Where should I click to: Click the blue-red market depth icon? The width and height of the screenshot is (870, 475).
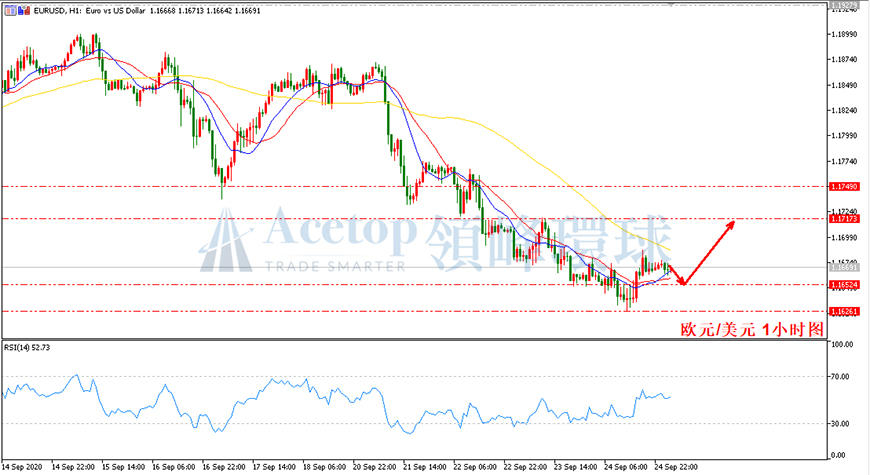(24, 10)
